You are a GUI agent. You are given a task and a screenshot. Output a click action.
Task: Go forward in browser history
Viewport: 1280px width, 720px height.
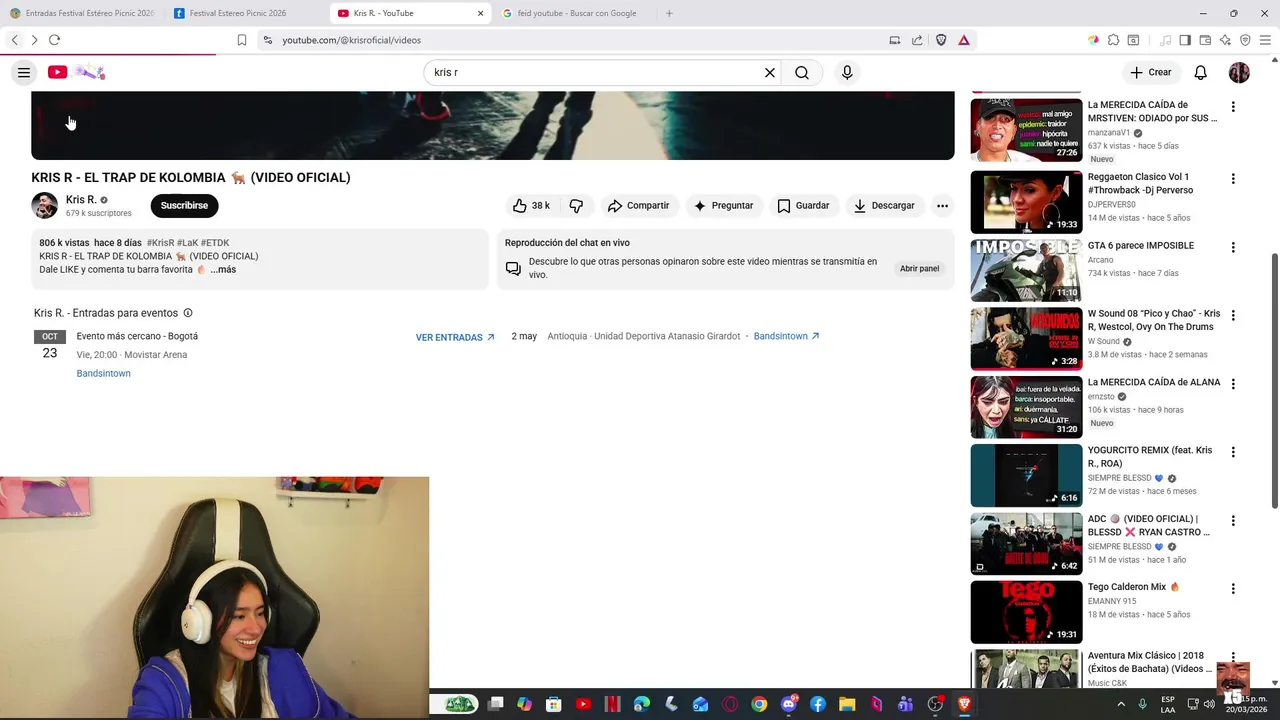click(x=34, y=40)
